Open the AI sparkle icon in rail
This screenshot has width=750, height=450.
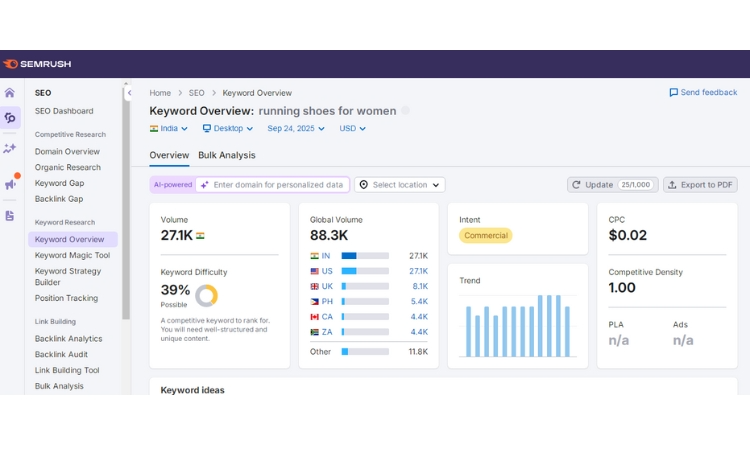[10, 149]
